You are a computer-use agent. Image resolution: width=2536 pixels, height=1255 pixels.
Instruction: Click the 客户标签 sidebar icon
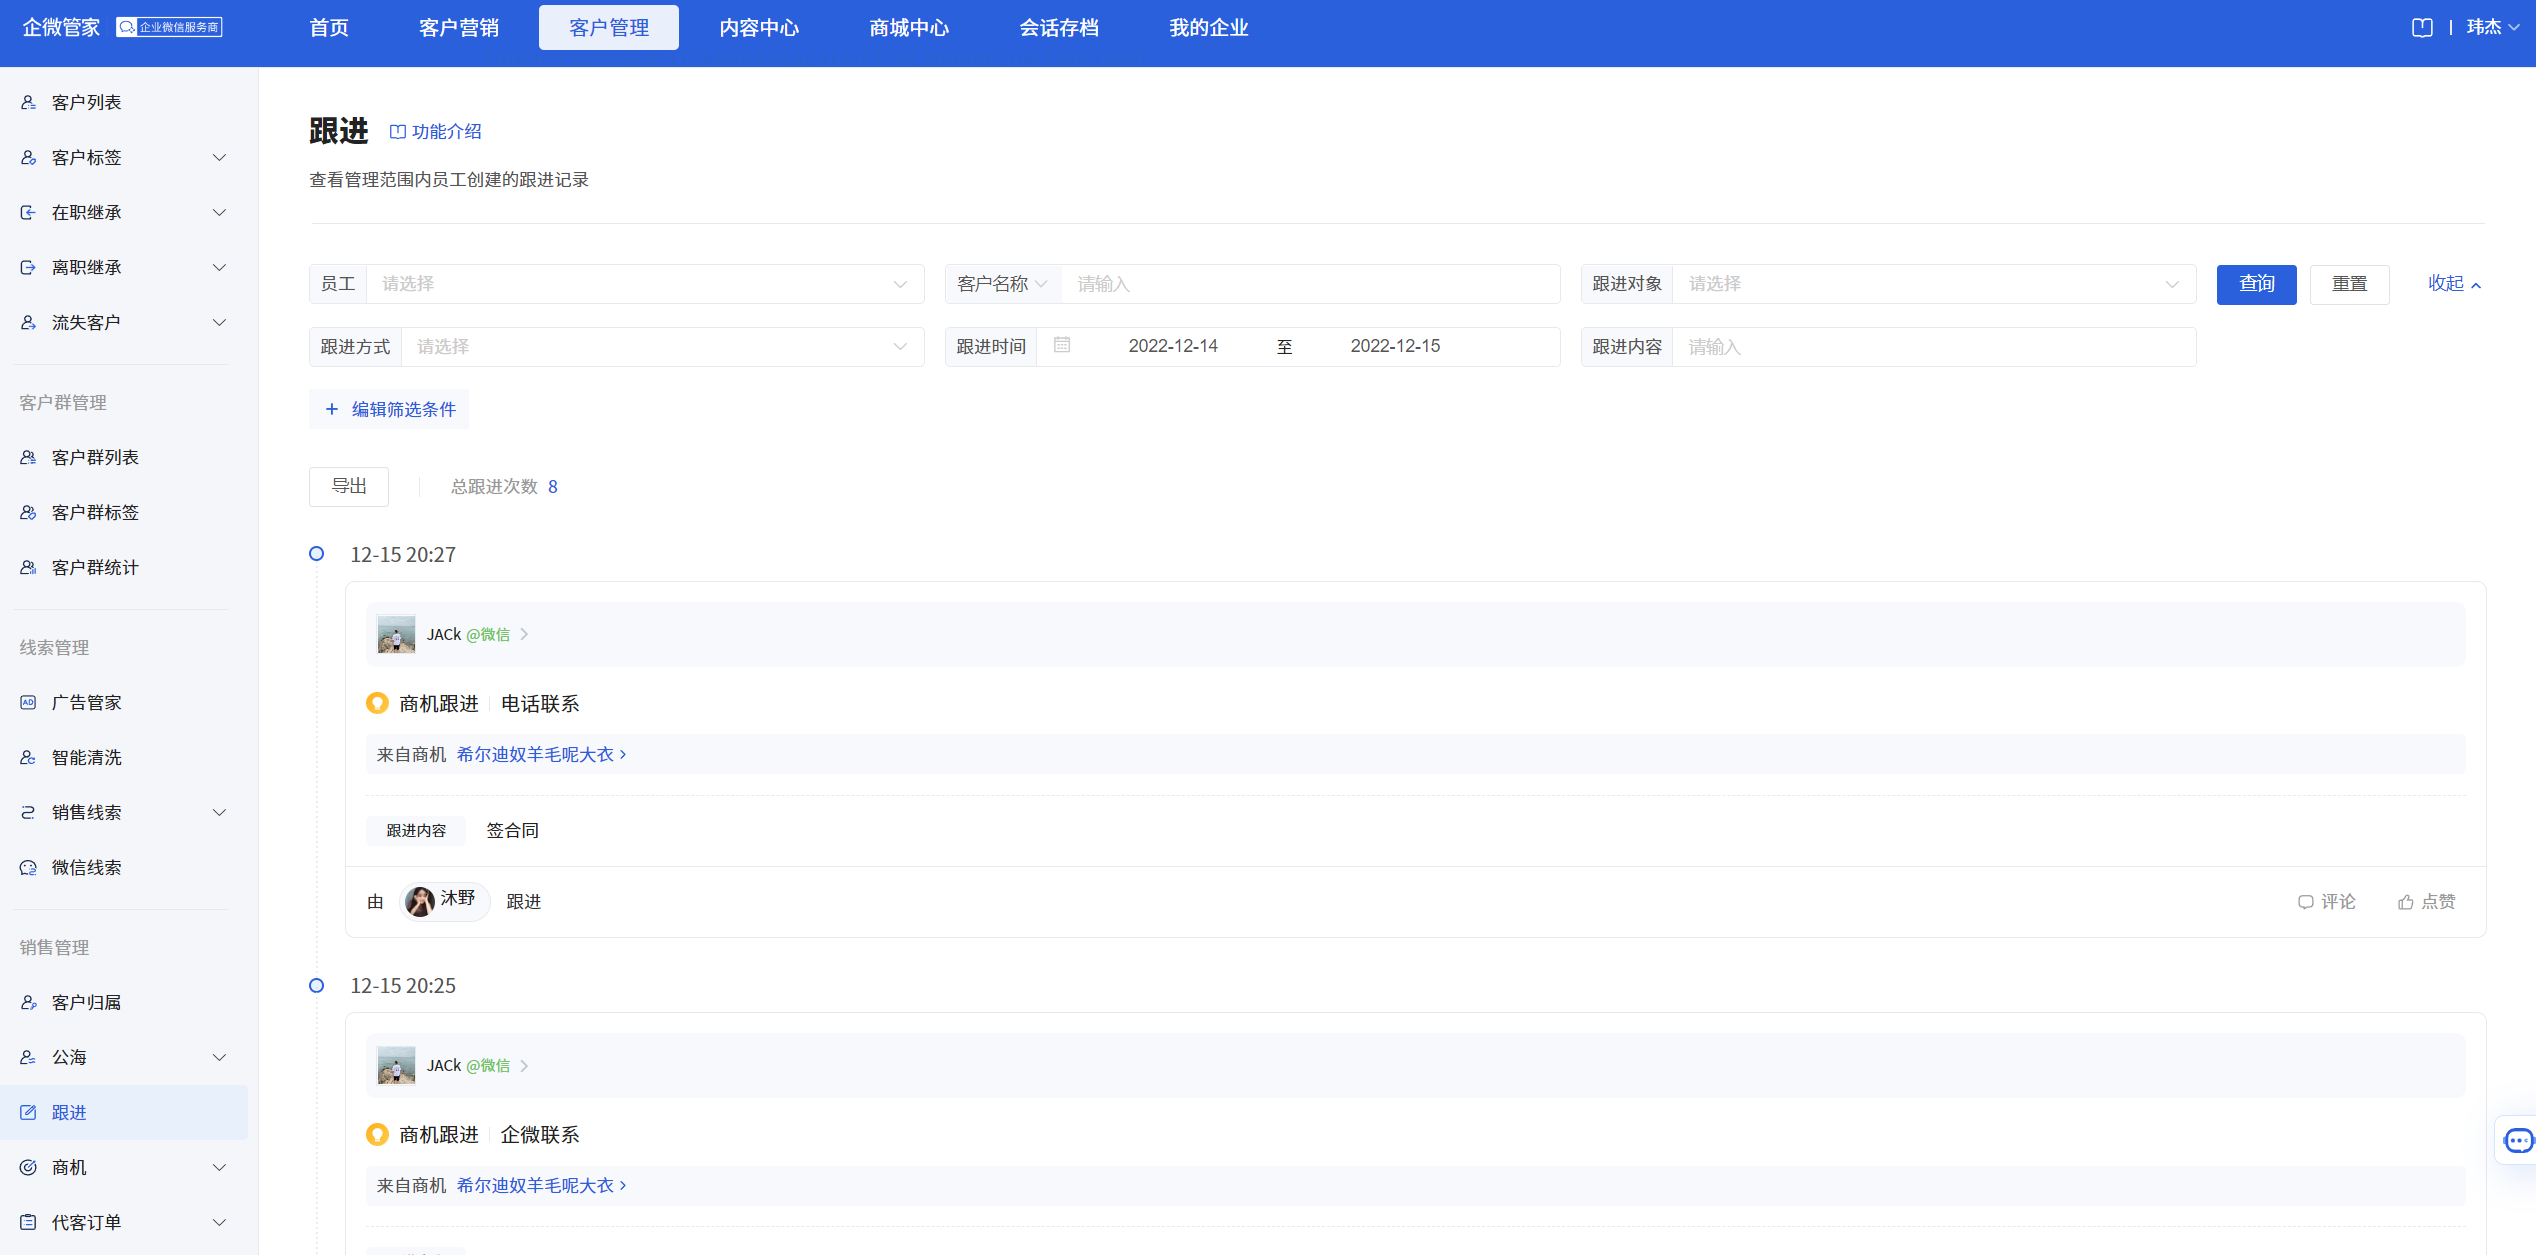28,157
